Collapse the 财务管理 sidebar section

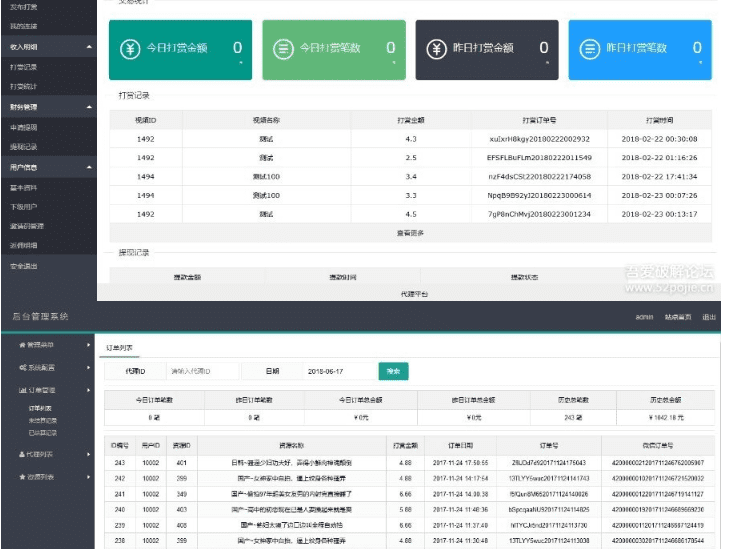click(89, 106)
